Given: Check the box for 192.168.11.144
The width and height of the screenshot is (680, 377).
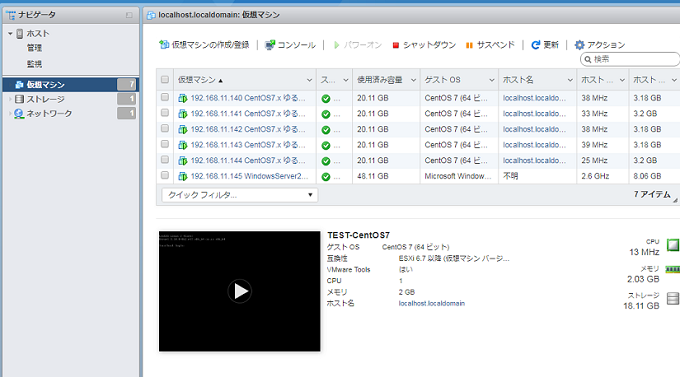Looking at the screenshot, I should click(165, 160).
